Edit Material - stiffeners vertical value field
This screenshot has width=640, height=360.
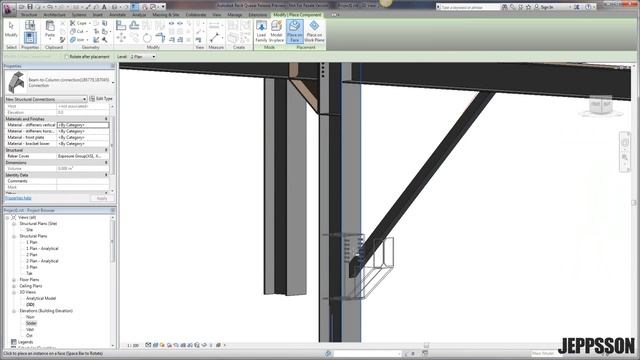83,125
